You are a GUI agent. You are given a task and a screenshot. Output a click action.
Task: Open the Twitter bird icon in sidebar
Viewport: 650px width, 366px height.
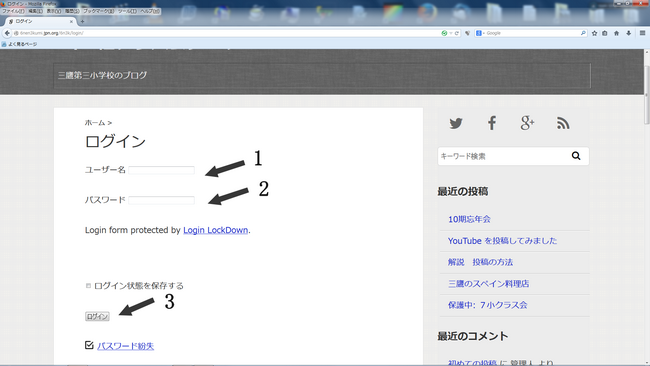(x=456, y=123)
